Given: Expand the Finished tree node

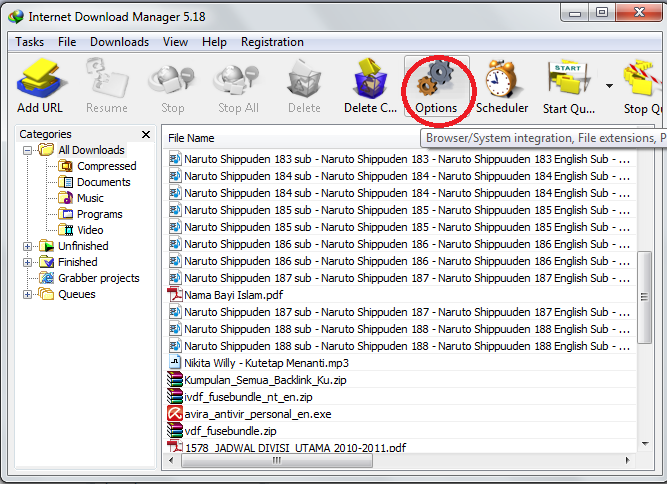Looking at the screenshot, I should click(x=28, y=262).
